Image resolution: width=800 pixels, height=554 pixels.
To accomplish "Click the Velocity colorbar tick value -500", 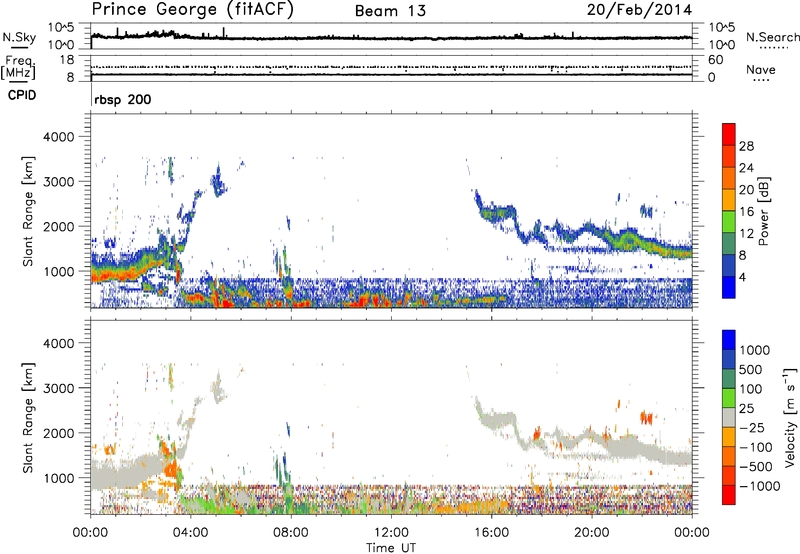I will [x=755, y=466].
